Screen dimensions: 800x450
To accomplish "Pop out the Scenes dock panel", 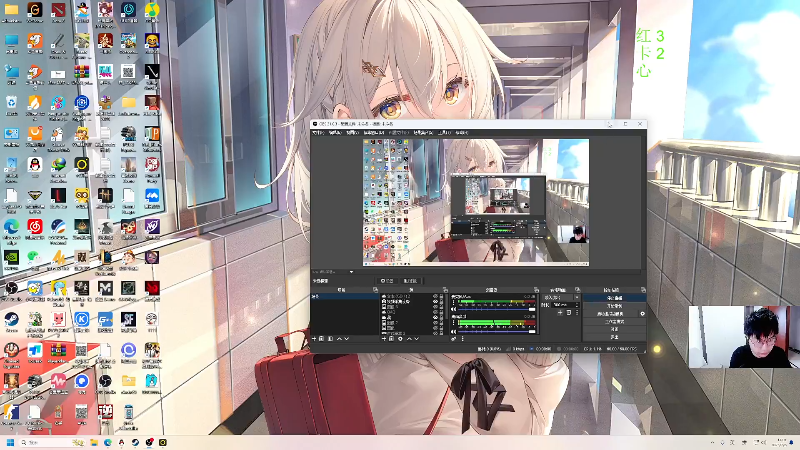I will click(x=376, y=290).
